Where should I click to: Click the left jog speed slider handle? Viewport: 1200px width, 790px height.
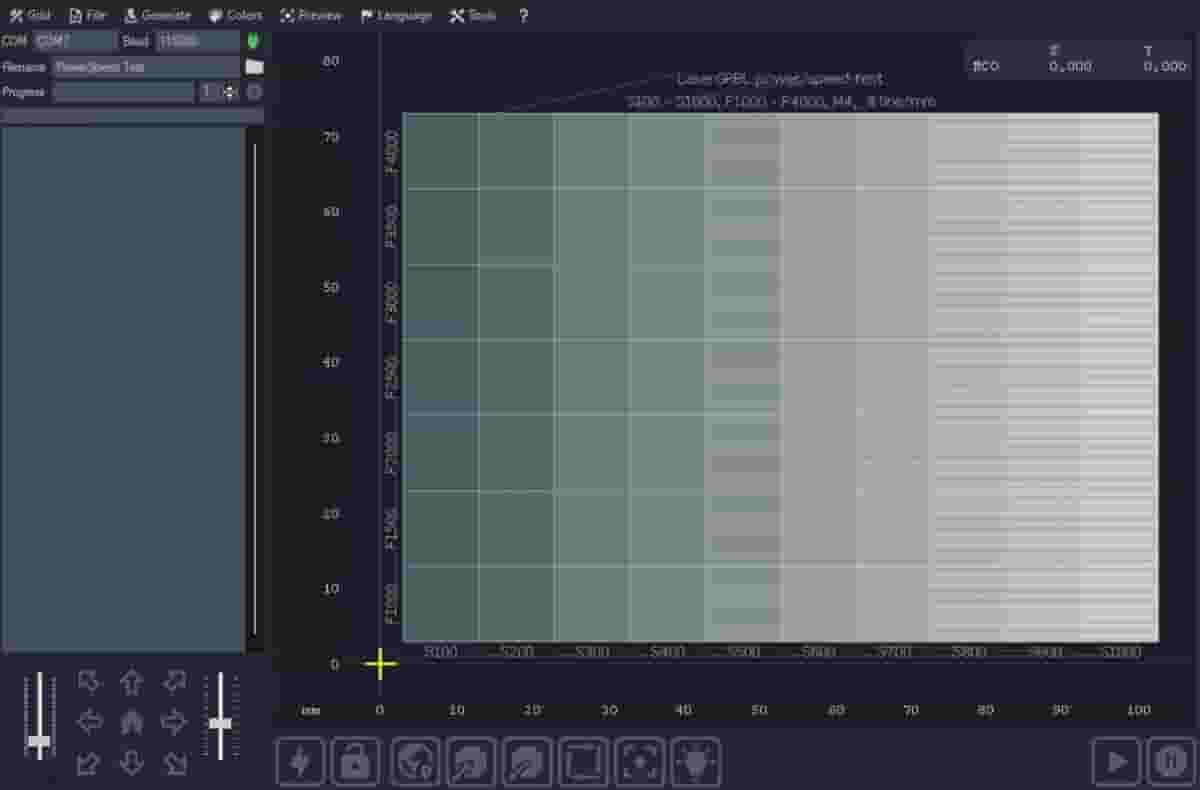[x=40, y=740]
